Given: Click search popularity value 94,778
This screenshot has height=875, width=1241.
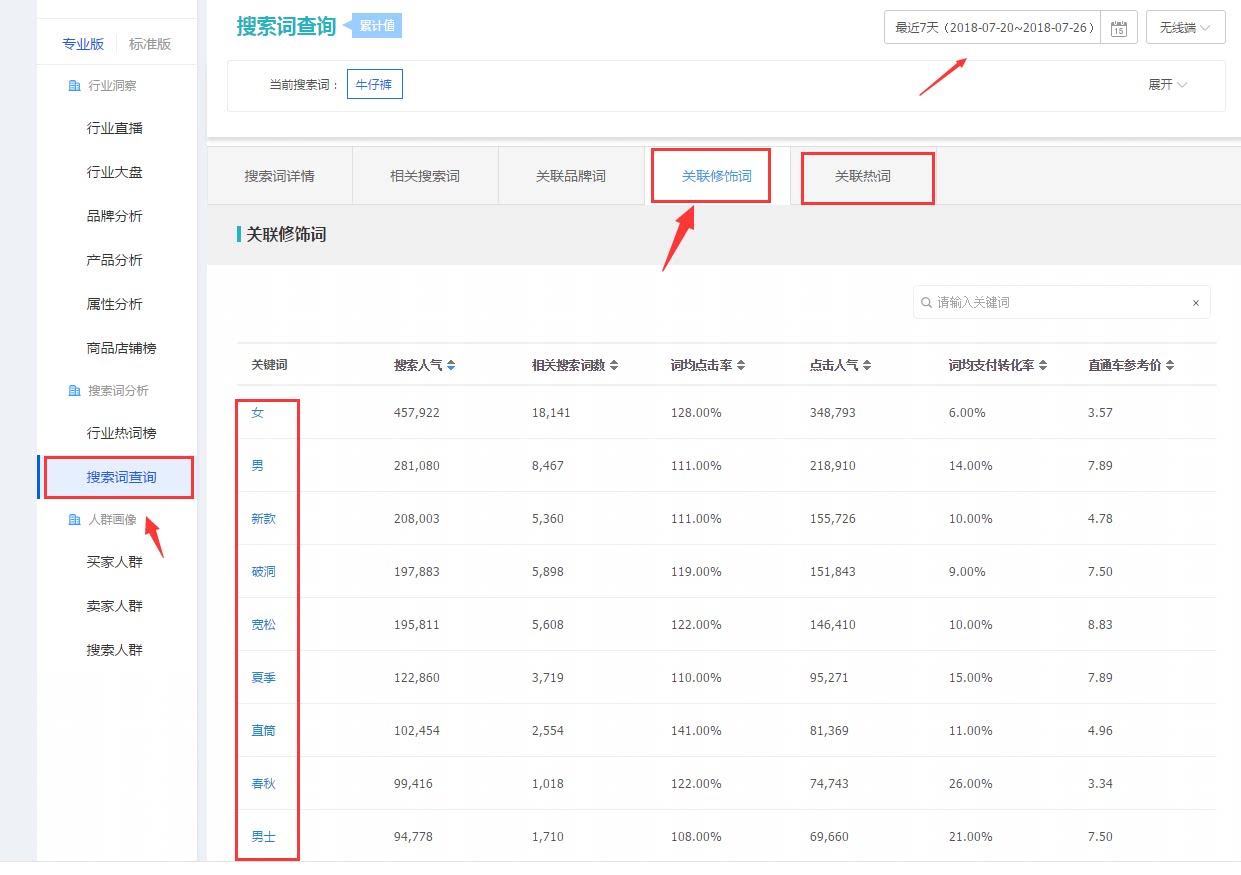Looking at the screenshot, I should click(414, 837).
